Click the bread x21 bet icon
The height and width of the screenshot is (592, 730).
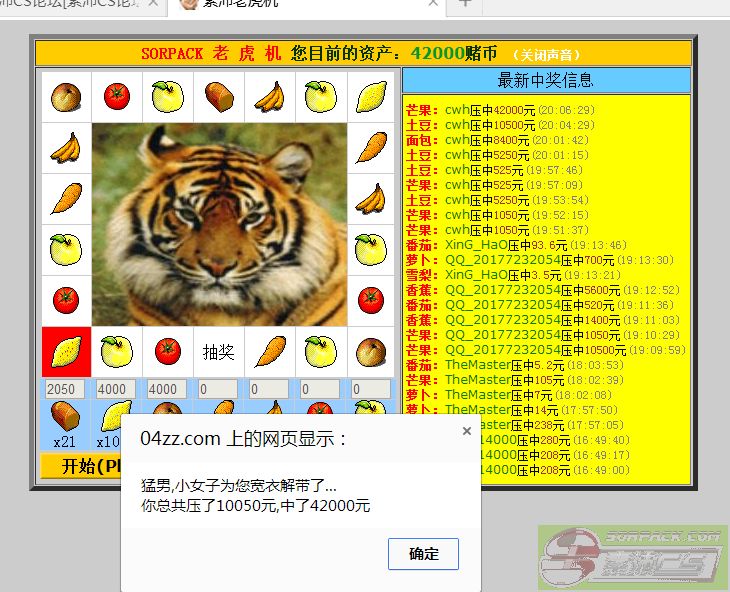pos(65,415)
